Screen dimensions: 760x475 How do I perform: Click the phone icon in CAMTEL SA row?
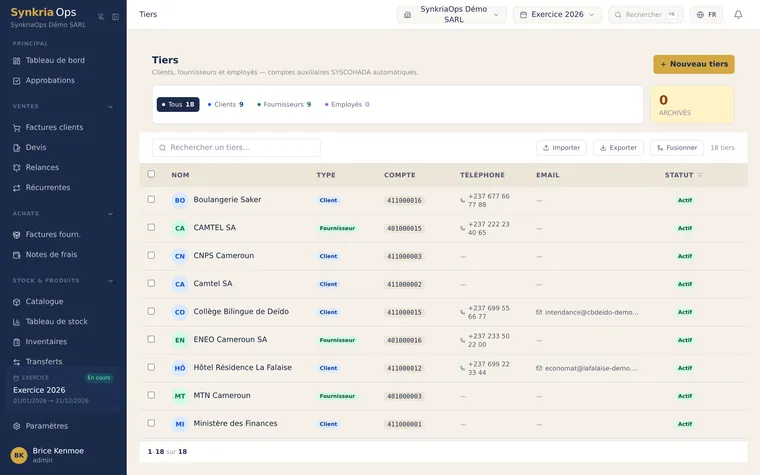(x=462, y=228)
